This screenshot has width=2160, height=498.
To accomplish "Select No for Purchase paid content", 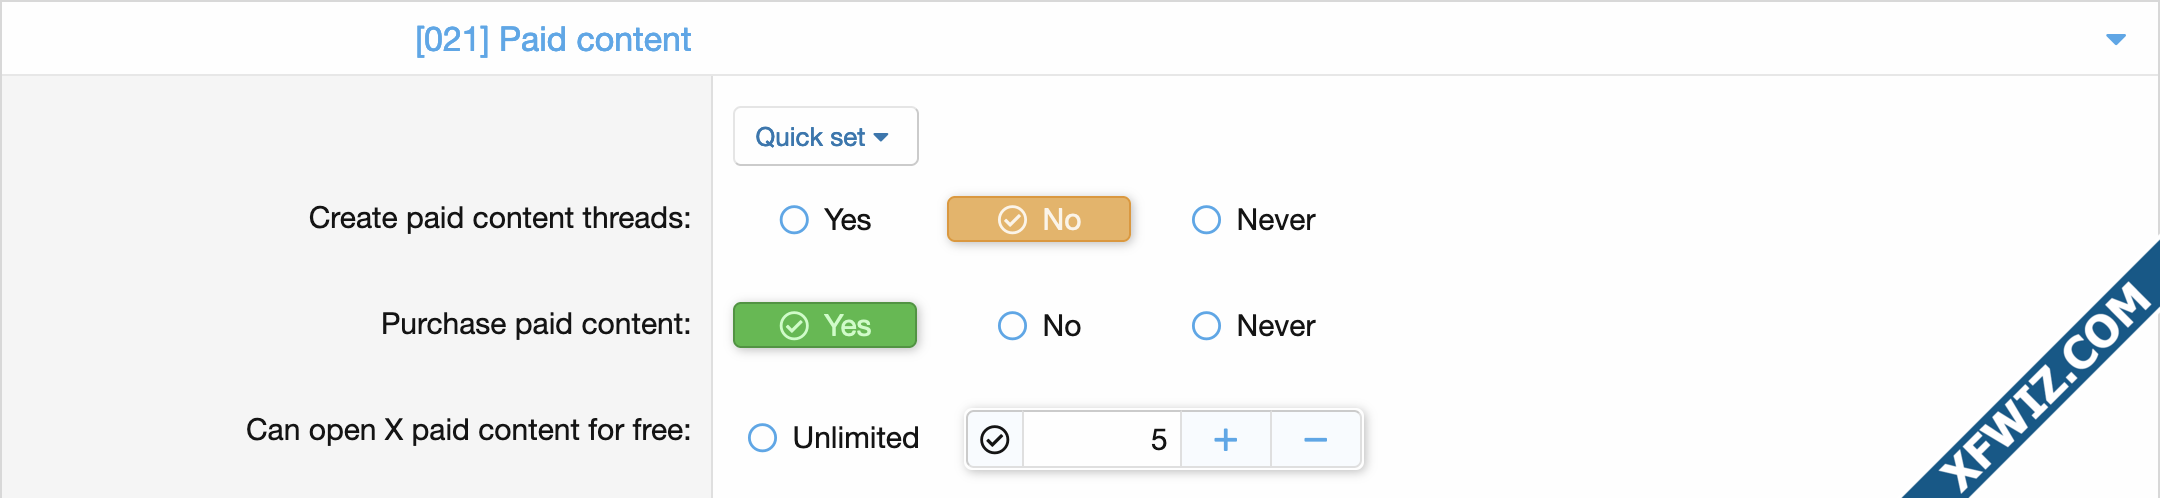I will click(1039, 325).
